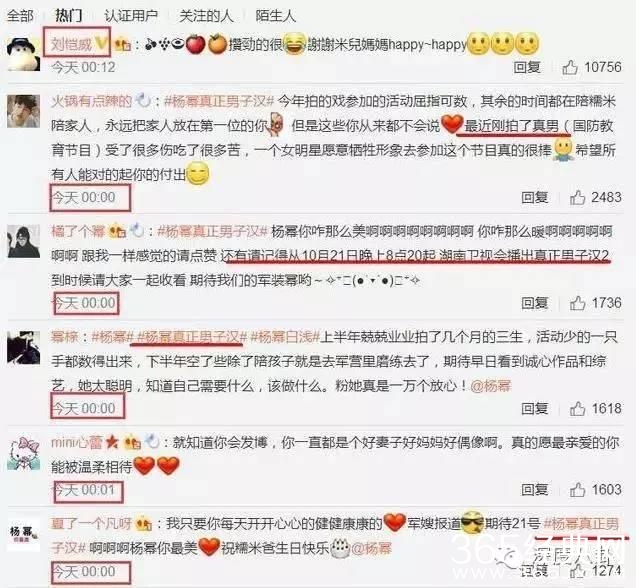The width and height of the screenshot is (636, 588).
Task: Click thumbs-up icon showing 2483 likes
Action: point(577,197)
